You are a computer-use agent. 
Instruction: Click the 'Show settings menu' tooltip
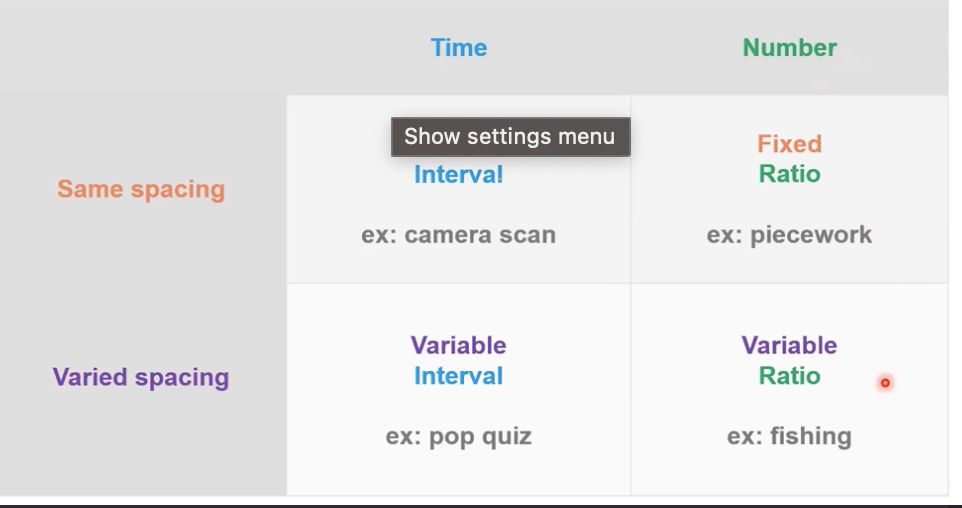coord(510,137)
